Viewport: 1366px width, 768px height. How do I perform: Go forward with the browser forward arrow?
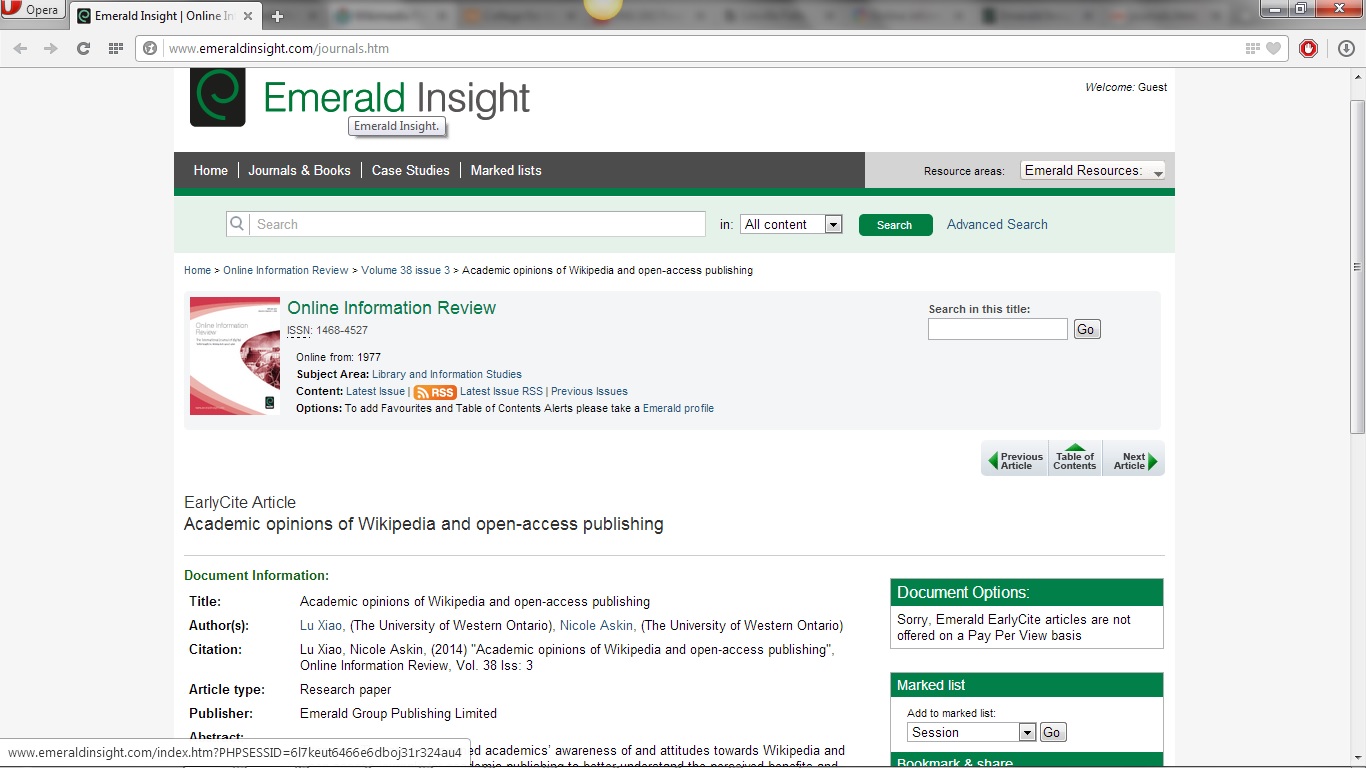pyautogui.click(x=51, y=48)
